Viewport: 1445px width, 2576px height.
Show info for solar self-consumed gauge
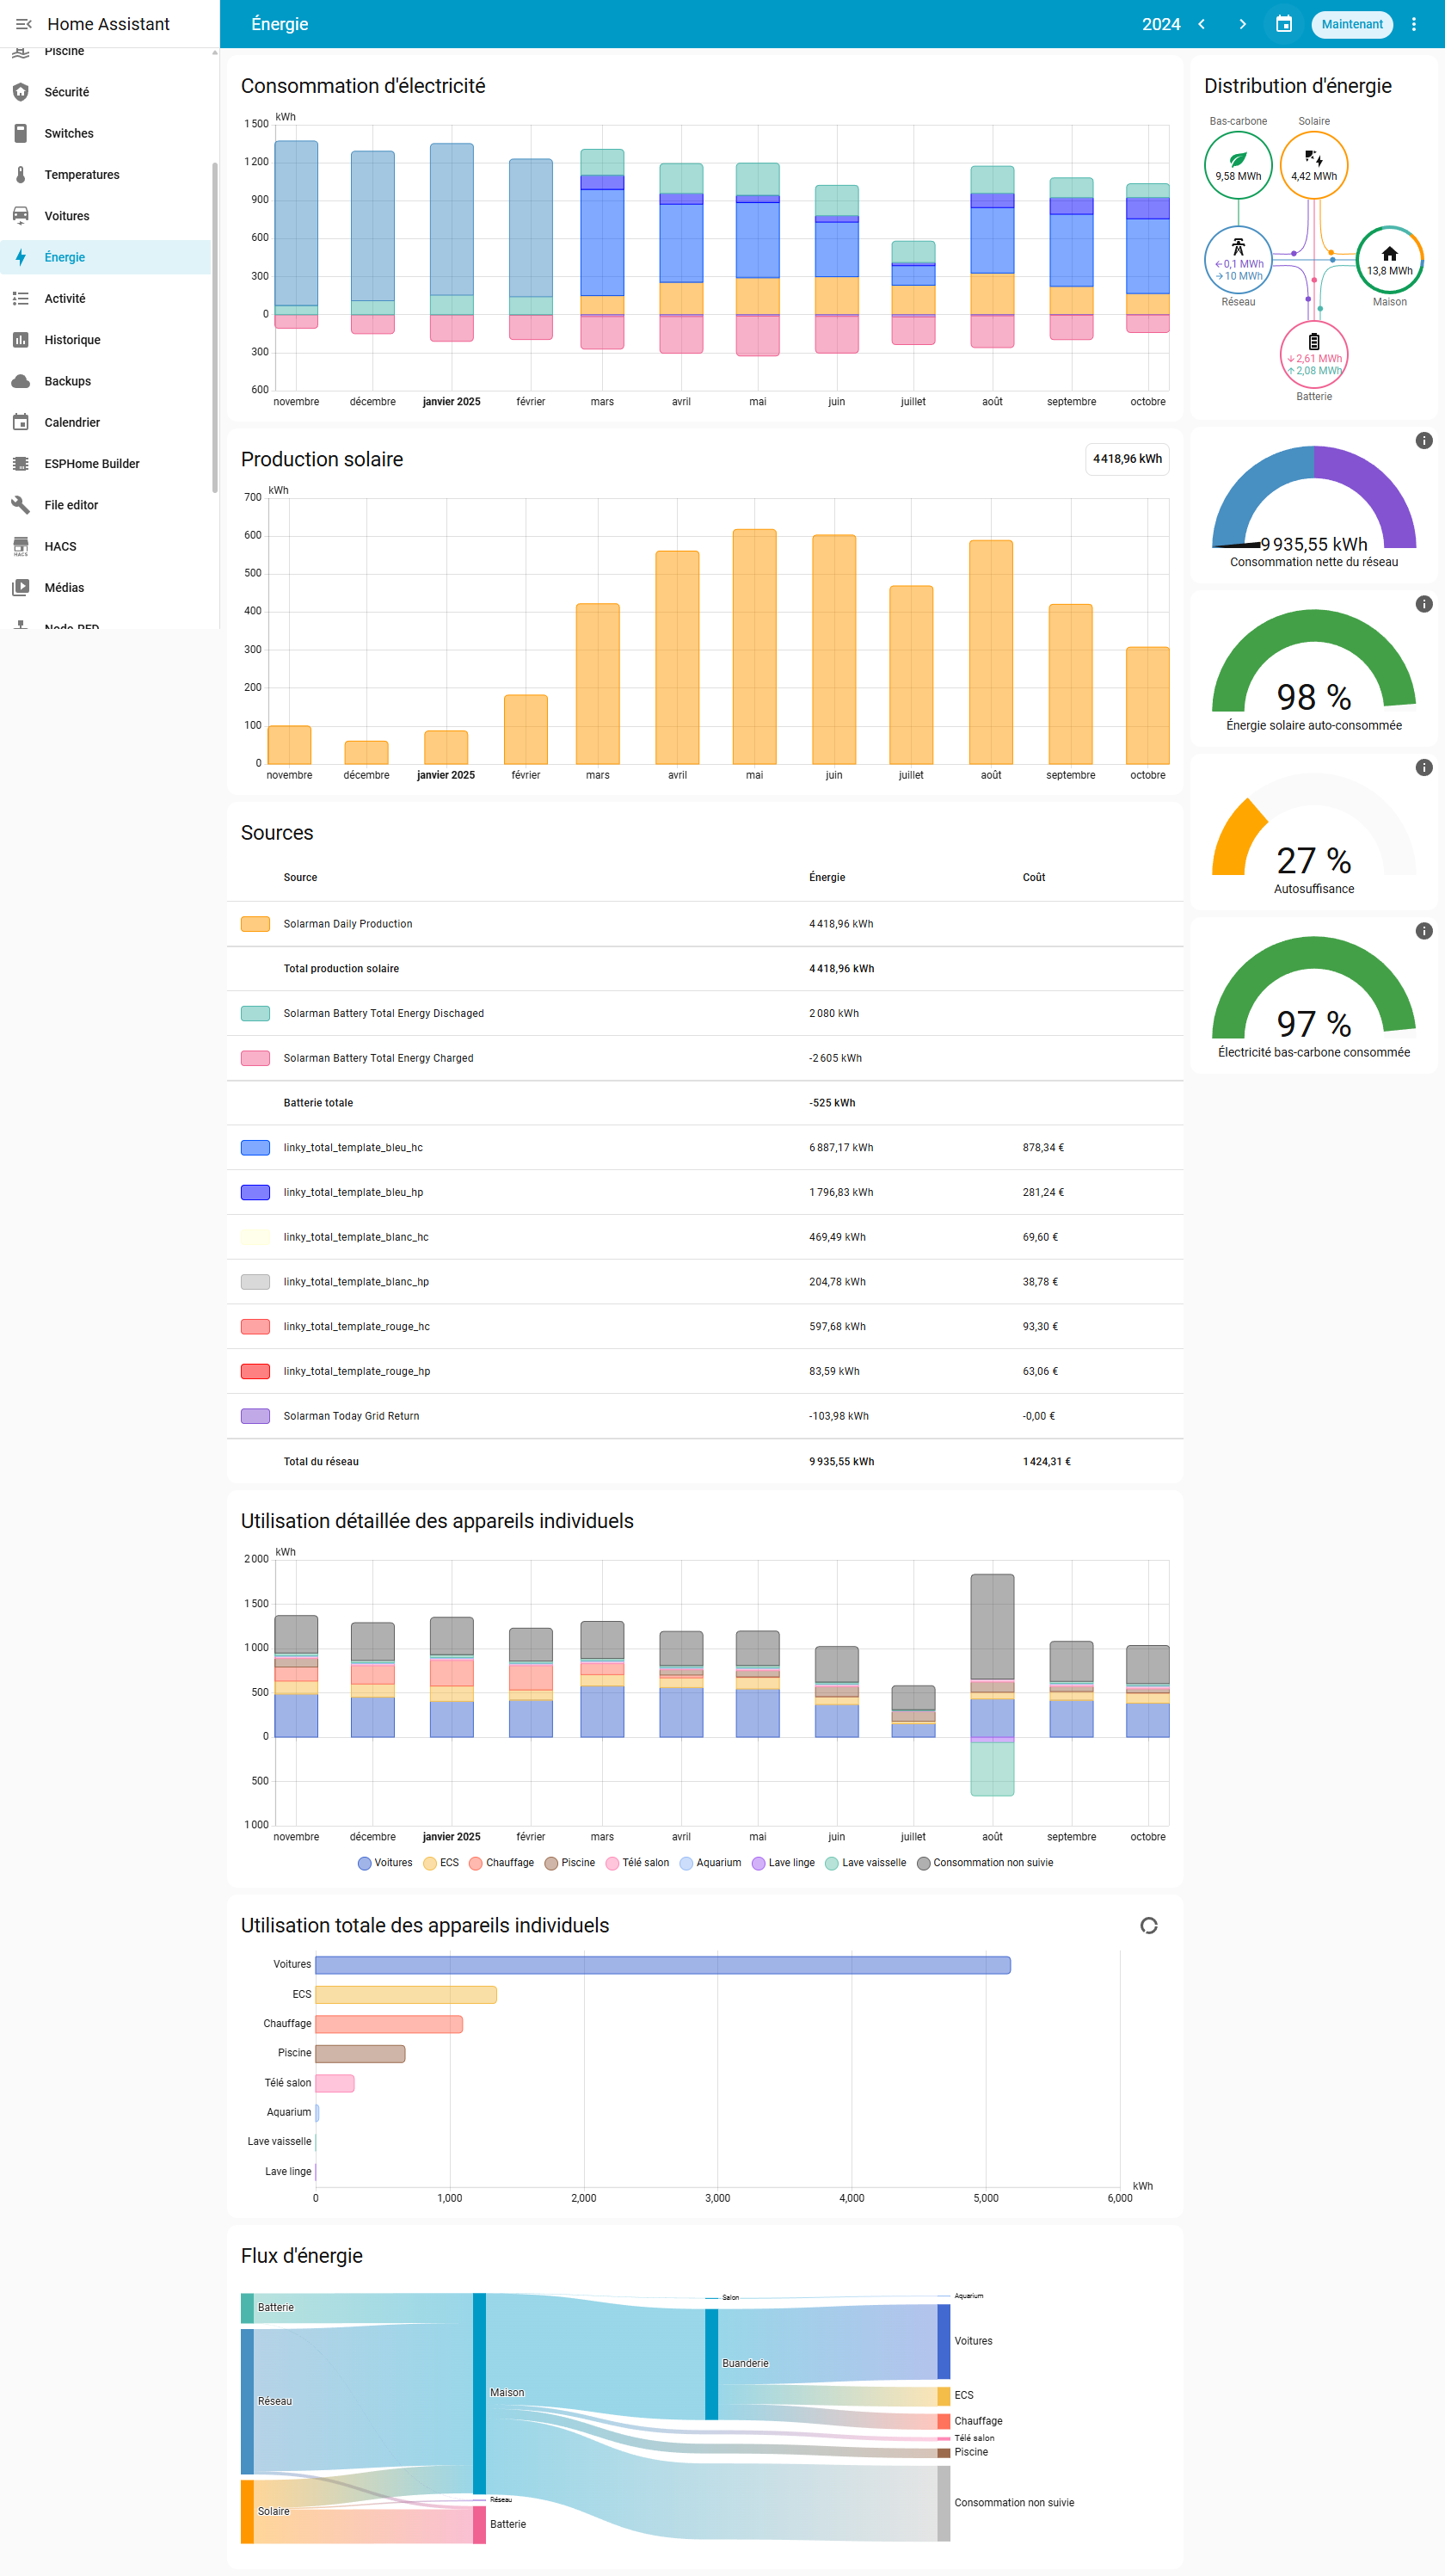[1423, 604]
